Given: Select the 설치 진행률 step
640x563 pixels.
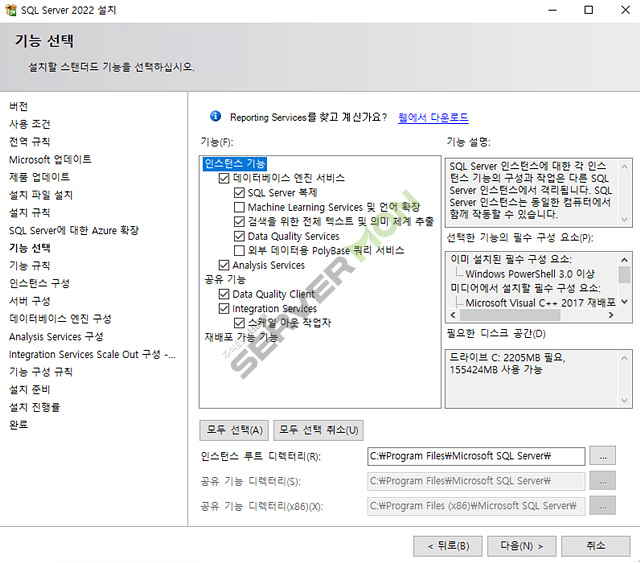Looking at the screenshot, I should (x=35, y=407).
